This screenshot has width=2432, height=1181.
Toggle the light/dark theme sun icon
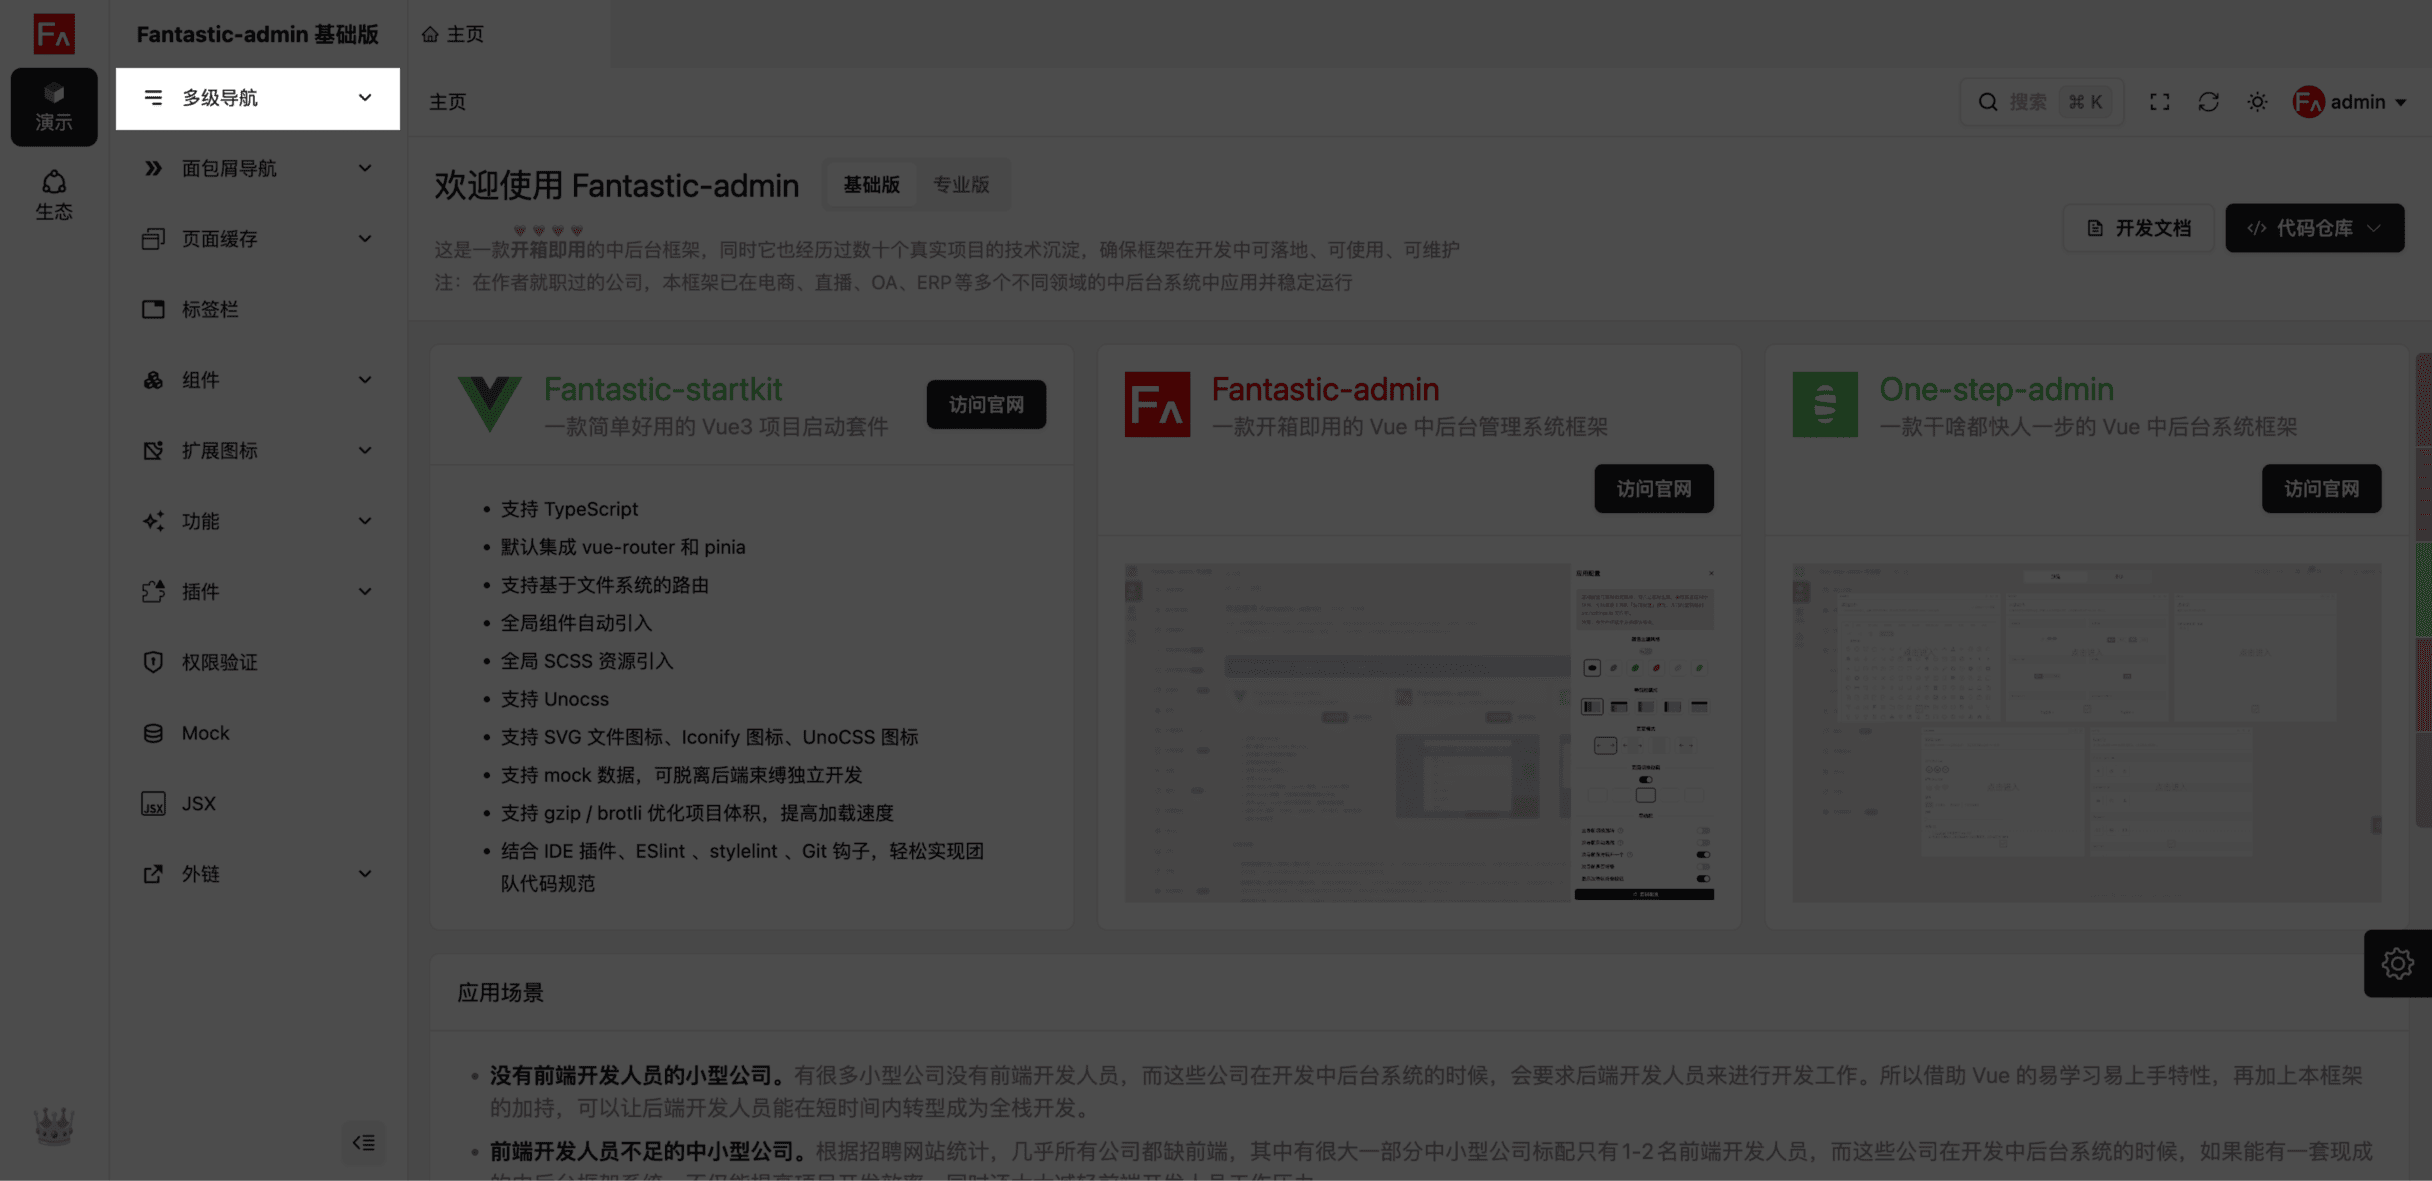(2257, 102)
